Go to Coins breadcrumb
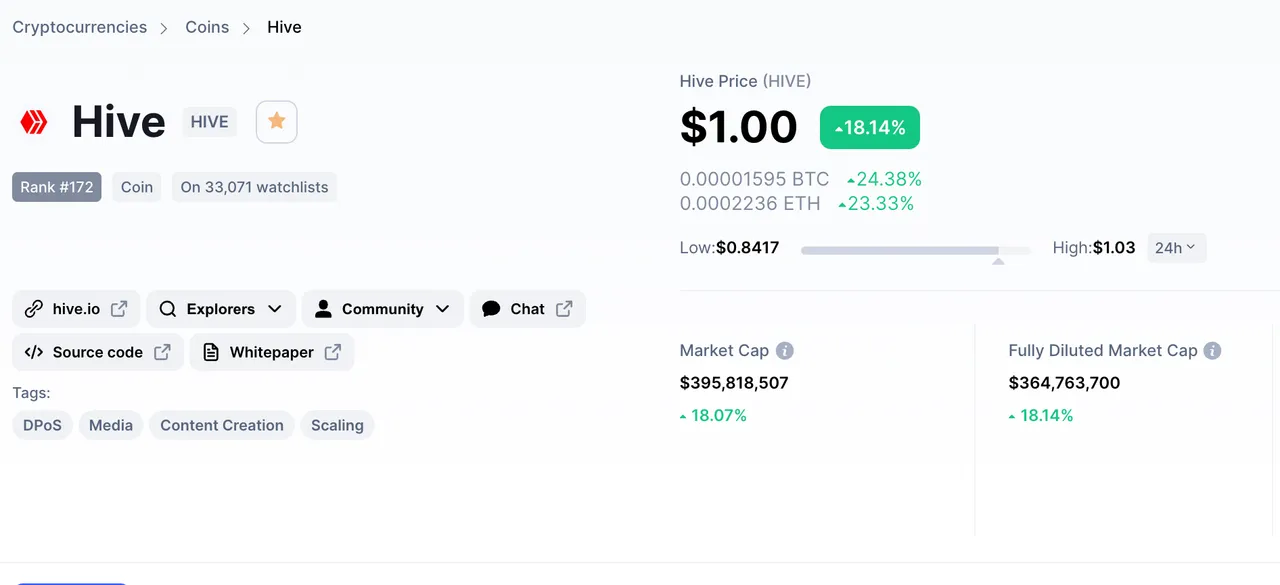Image resolution: width=1280 pixels, height=585 pixels. click(207, 27)
